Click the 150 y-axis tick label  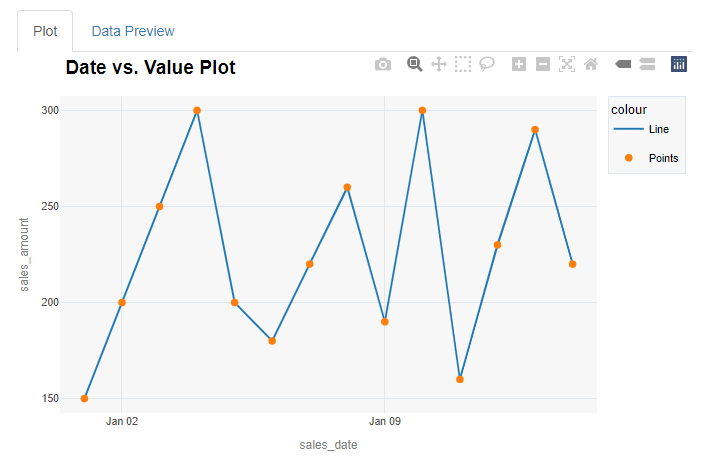tap(50, 398)
